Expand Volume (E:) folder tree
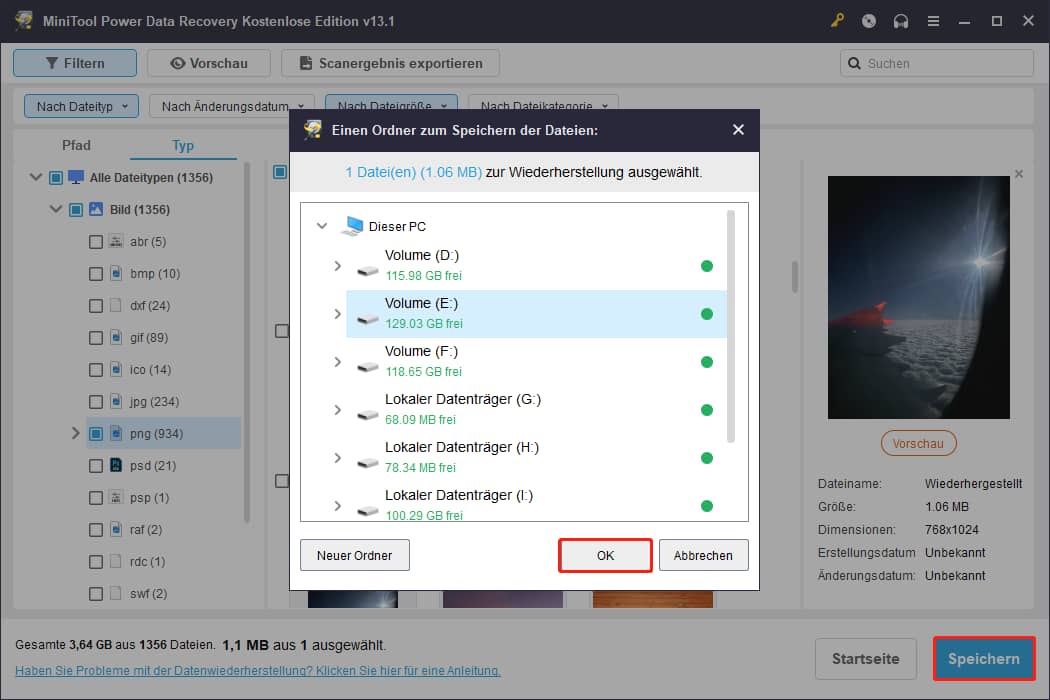The height and width of the screenshot is (700, 1050). click(338, 313)
